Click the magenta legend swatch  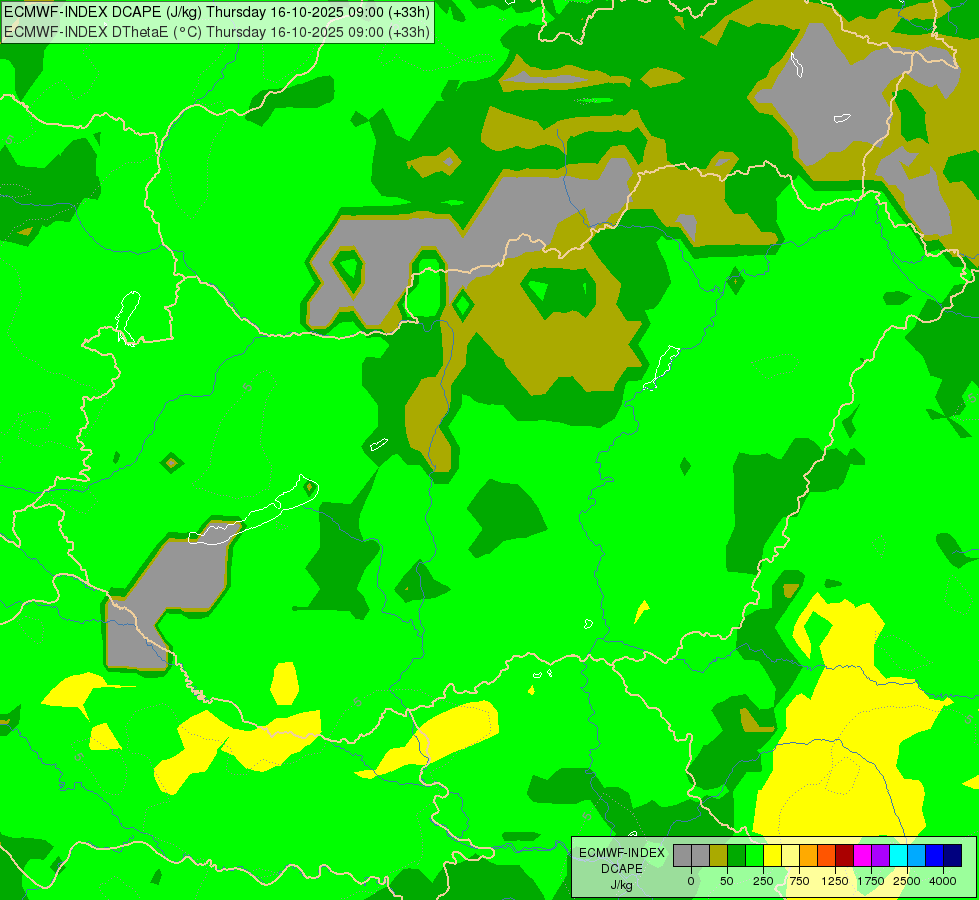coord(862,856)
